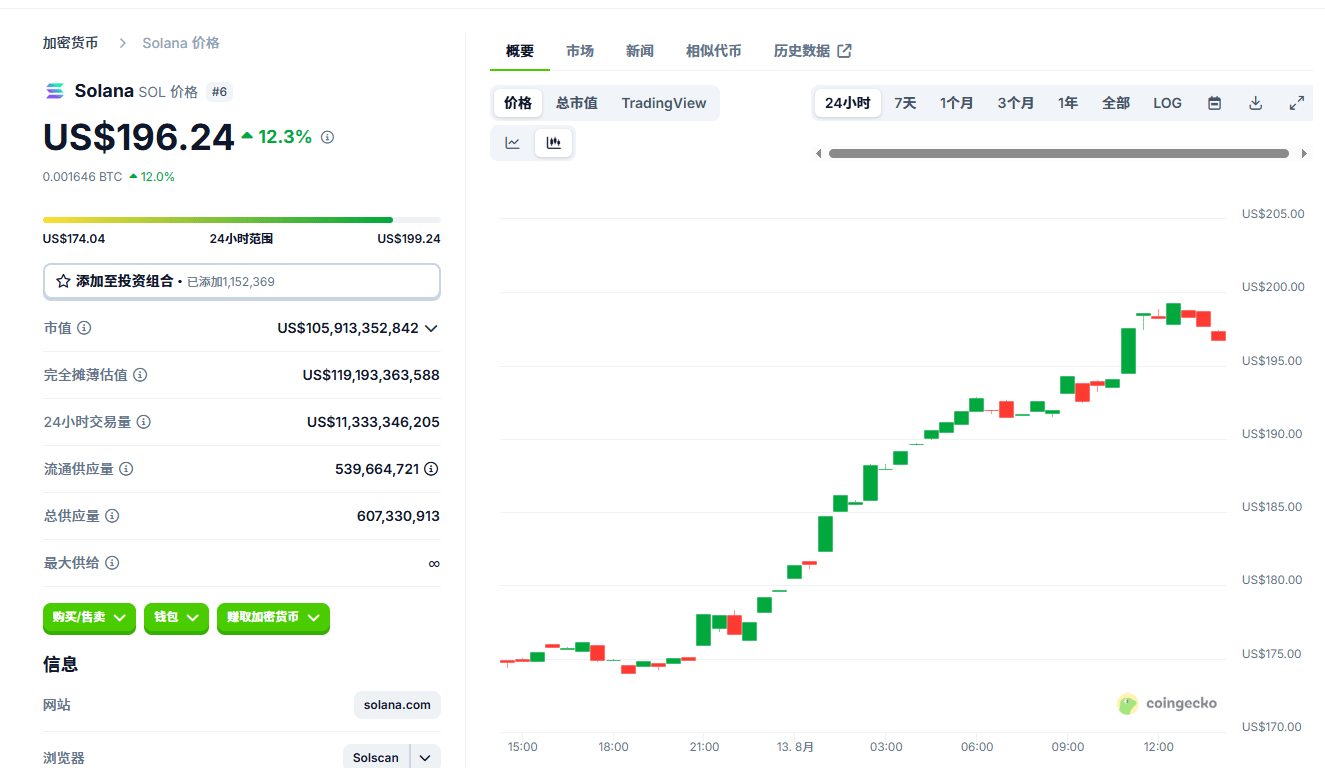Click info icon next to 流通供应量 label
Viewport: 1325px width, 768px height.
tap(126, 469)
